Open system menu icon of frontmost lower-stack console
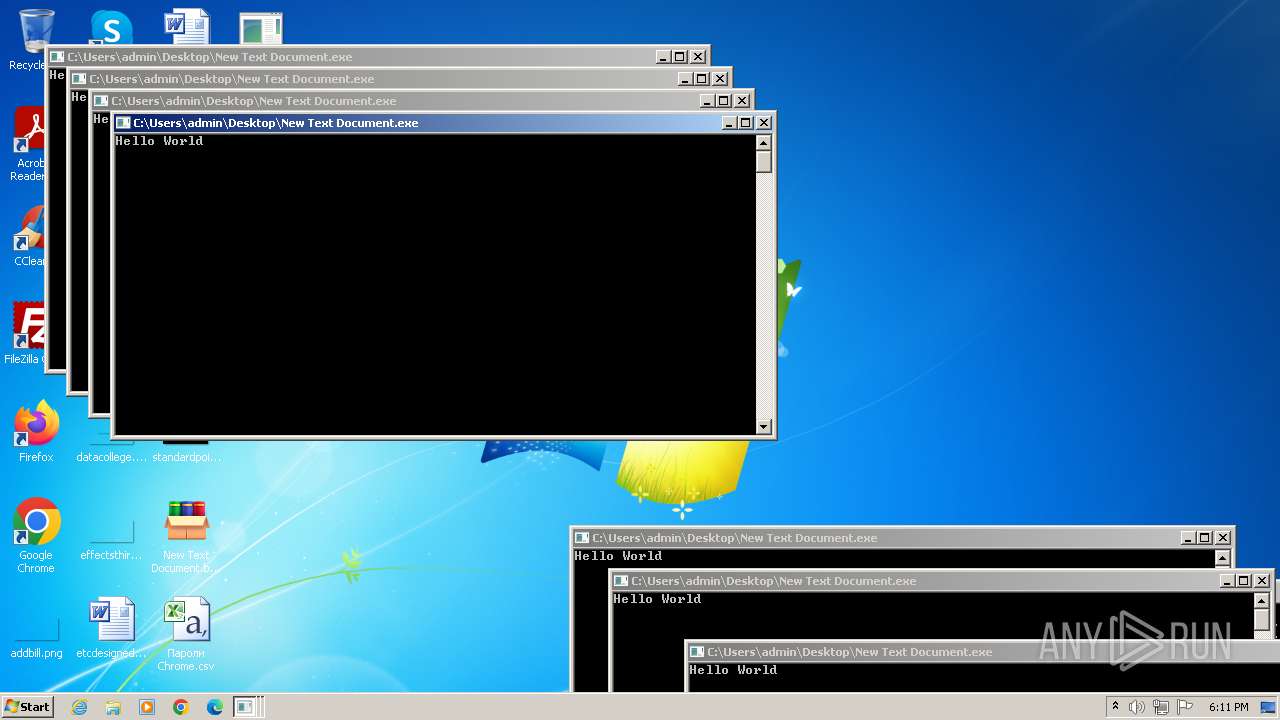The height and width of the screenshot is (720, 1280). click(697, 652)
